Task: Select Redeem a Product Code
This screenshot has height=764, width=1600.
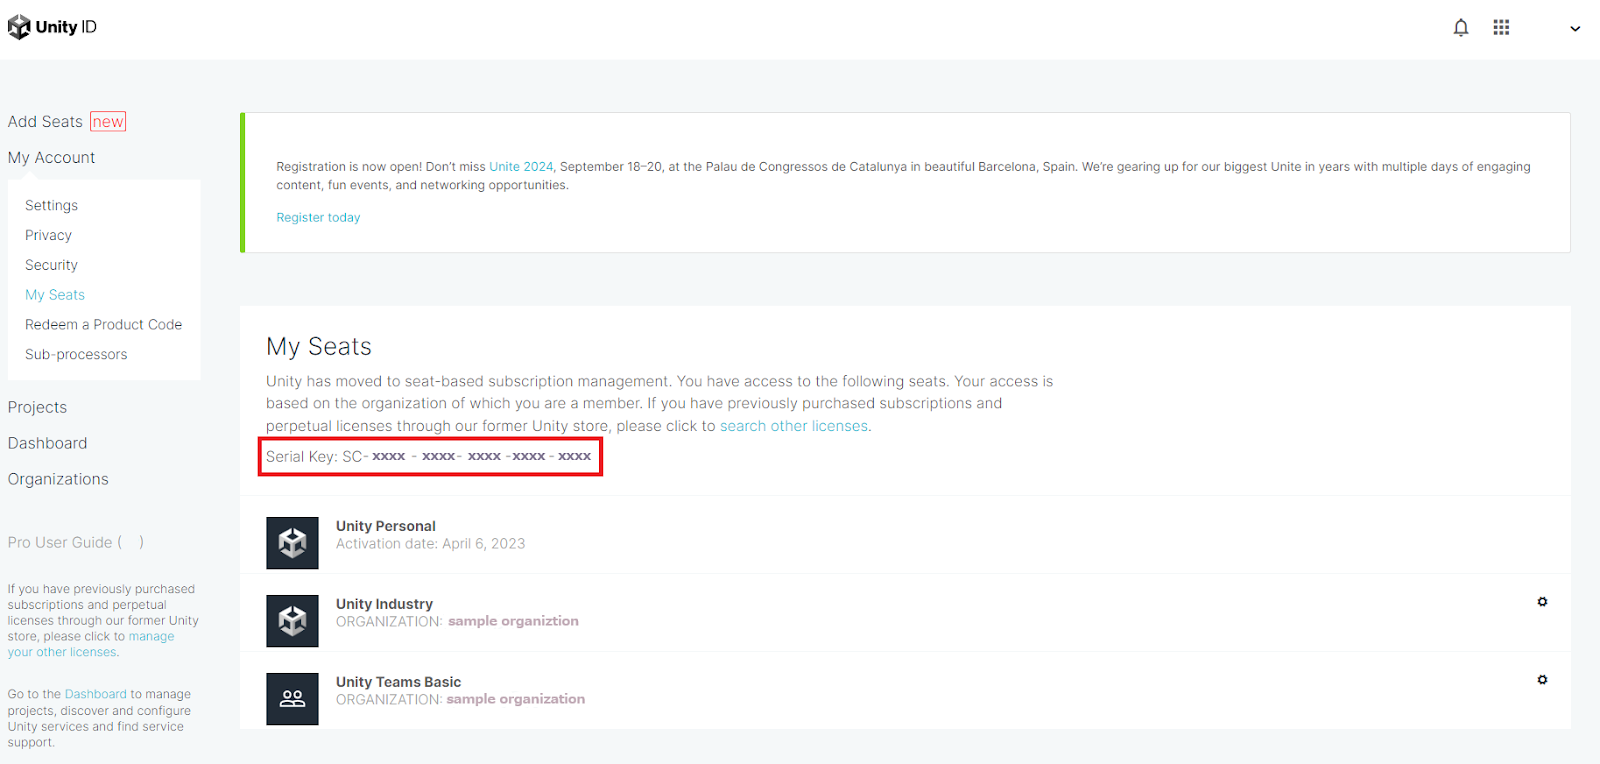Action: click(104, 325)
